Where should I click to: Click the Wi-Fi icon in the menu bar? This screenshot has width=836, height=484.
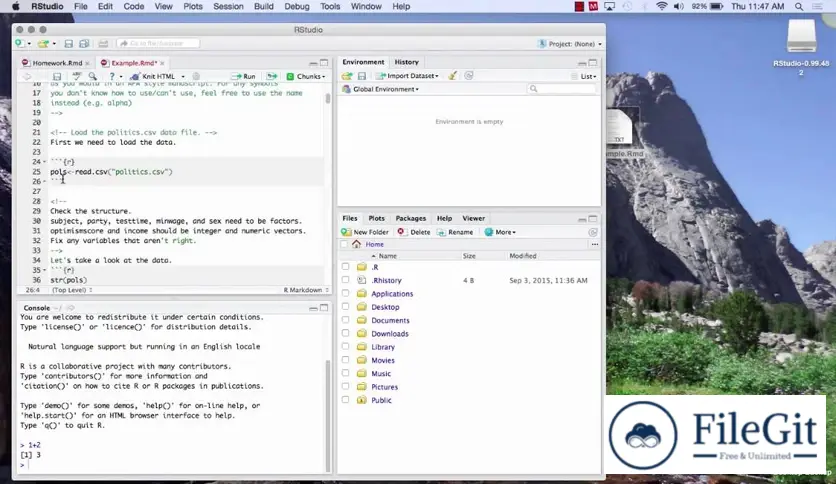click(x=662, y=6)
